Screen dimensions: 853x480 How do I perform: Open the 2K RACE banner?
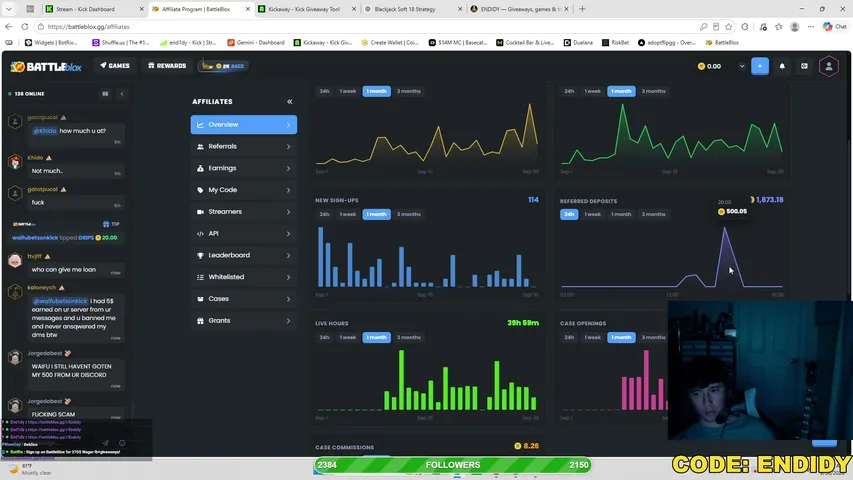[224, 66]
